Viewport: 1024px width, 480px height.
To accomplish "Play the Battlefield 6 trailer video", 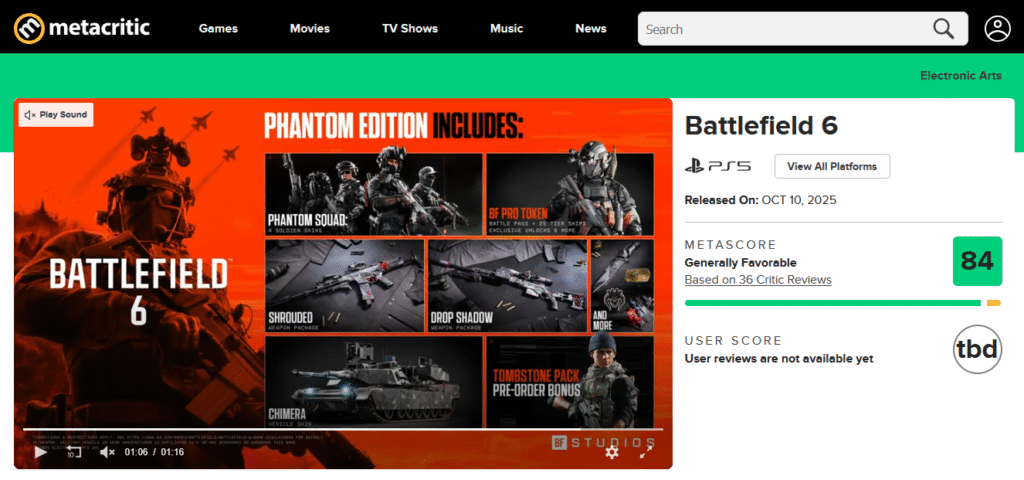I will tap(41, 452).
